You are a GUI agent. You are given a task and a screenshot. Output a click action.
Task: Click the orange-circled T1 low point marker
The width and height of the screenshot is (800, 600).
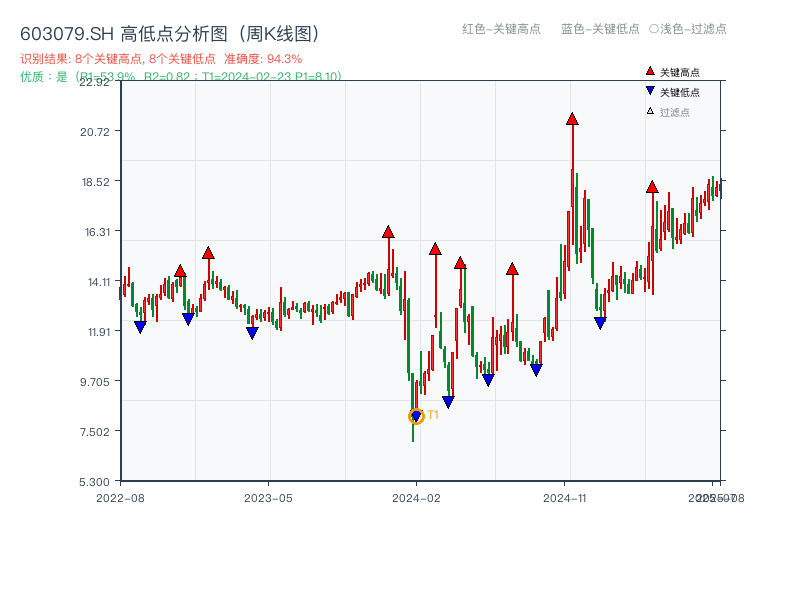point(416,416)
